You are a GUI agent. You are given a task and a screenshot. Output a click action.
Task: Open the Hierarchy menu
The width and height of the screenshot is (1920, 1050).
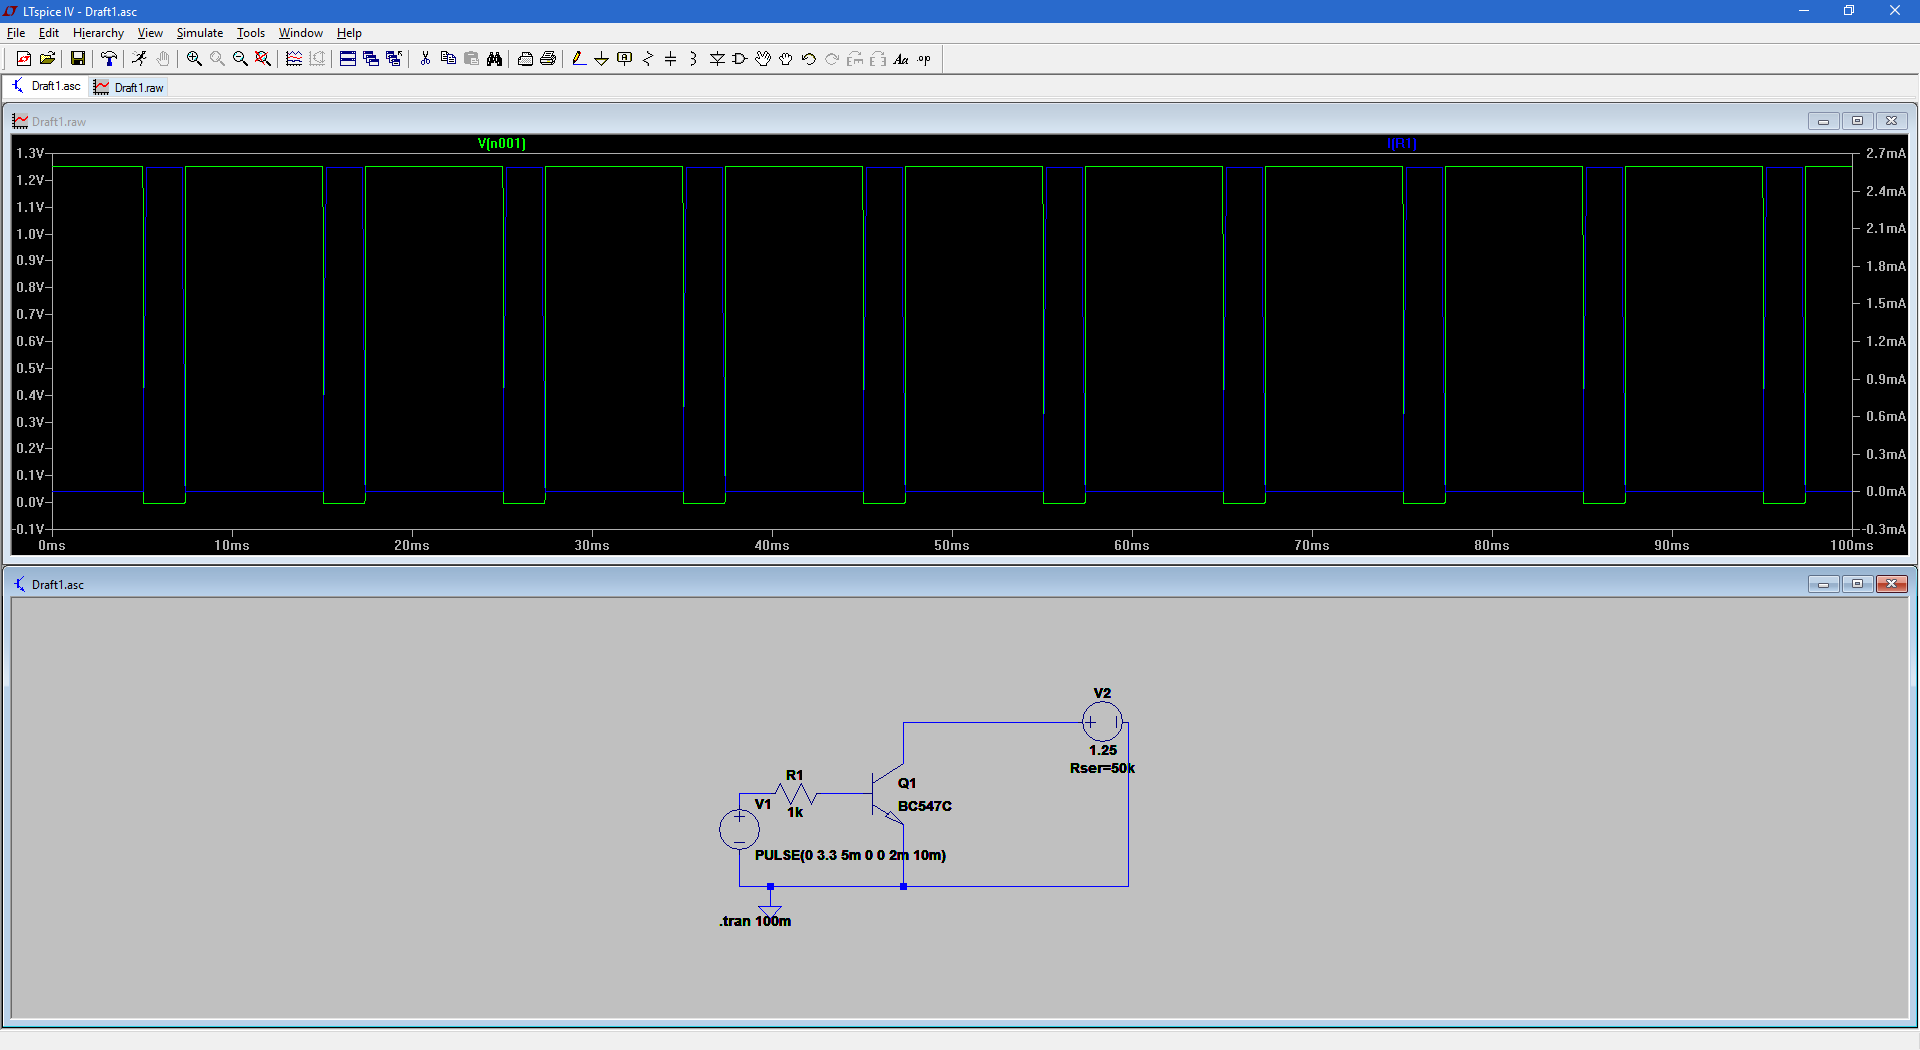click(98, 33)
